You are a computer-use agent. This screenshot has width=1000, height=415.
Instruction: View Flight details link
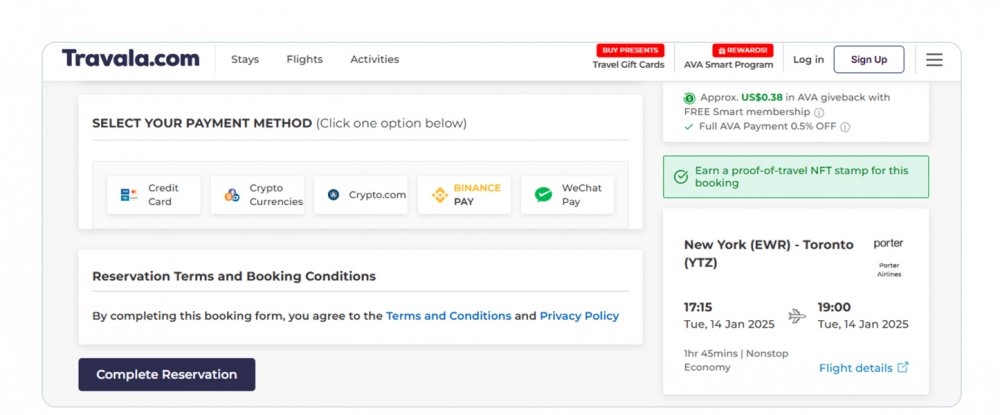coord(864,368)
